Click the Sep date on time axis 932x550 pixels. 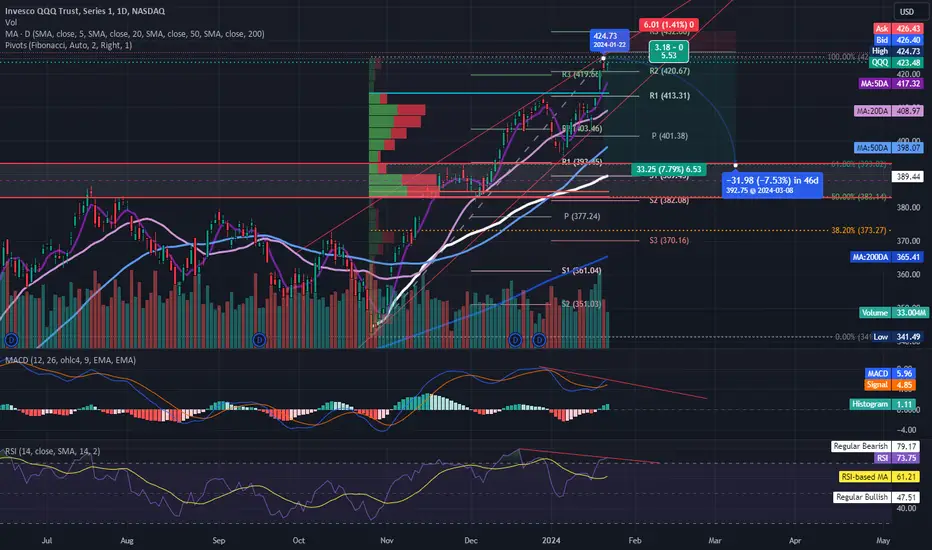point(219,540)
